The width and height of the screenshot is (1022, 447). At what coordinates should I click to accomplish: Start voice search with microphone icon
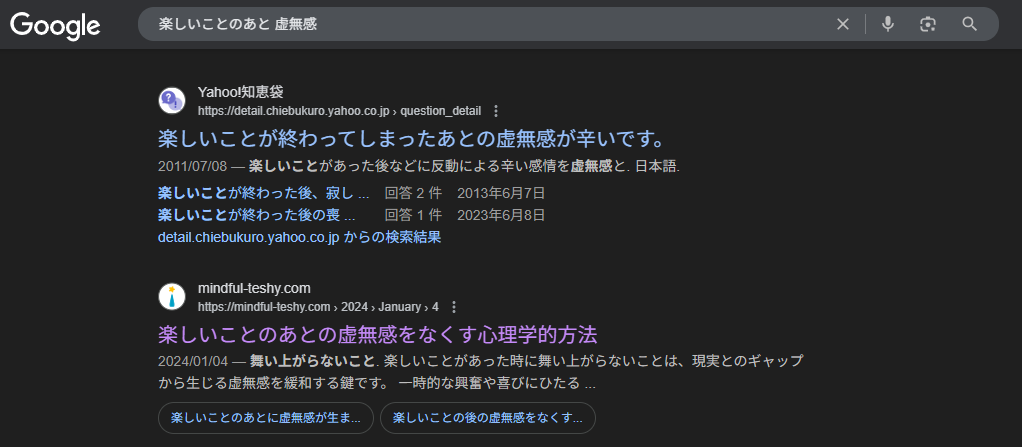(x=887, y=24)
